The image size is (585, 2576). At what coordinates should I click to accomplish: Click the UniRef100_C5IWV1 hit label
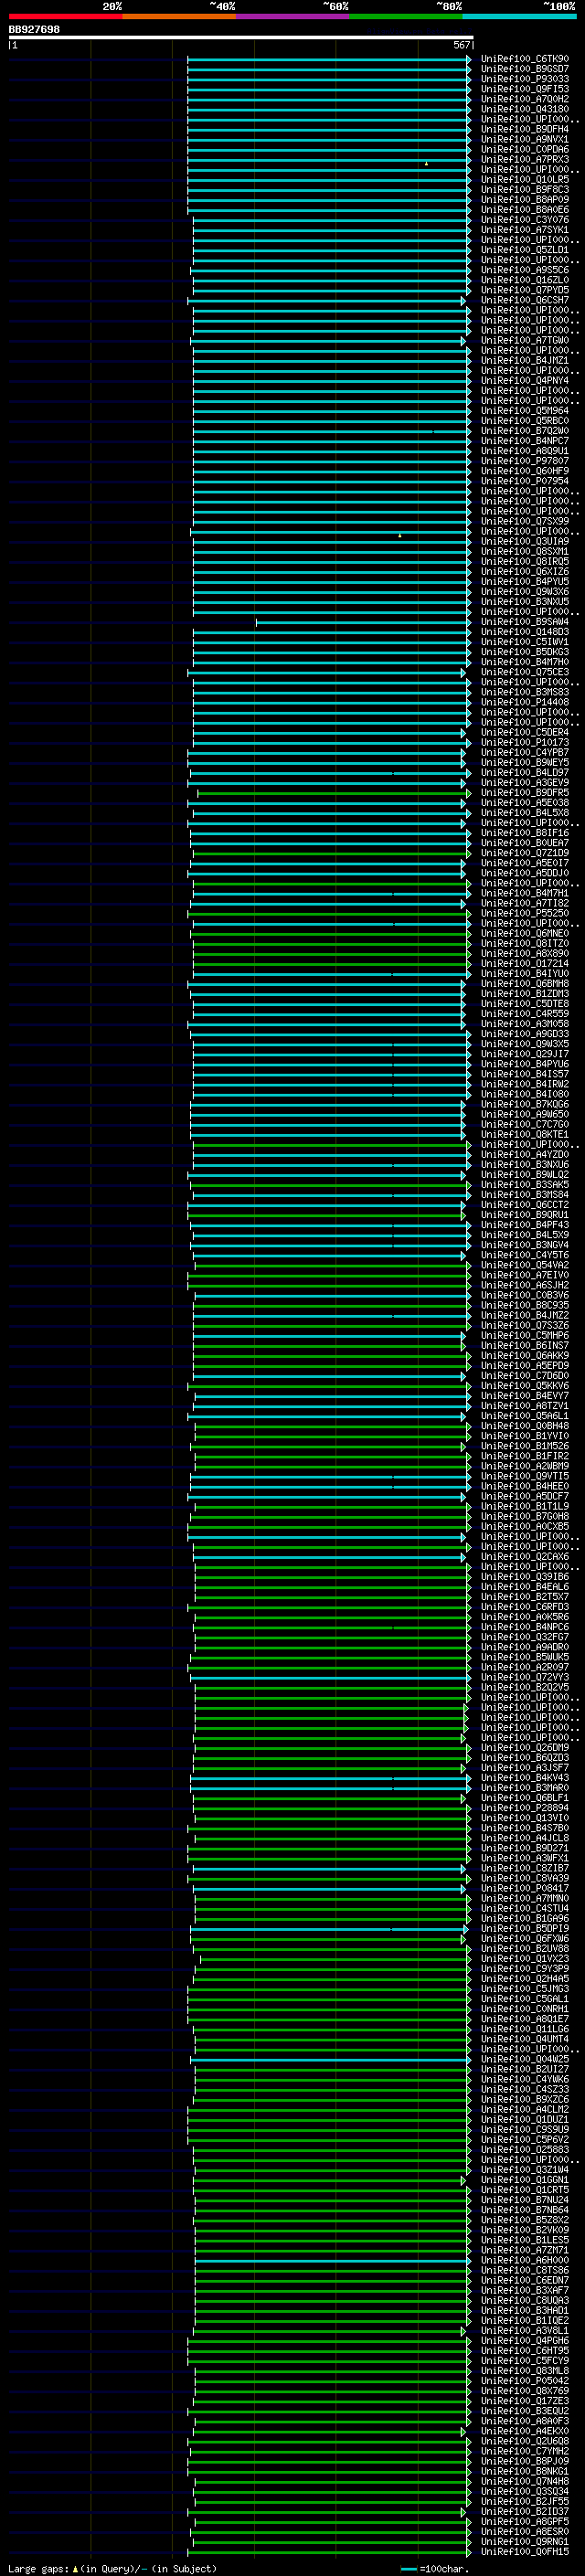(x=524, y=642)
